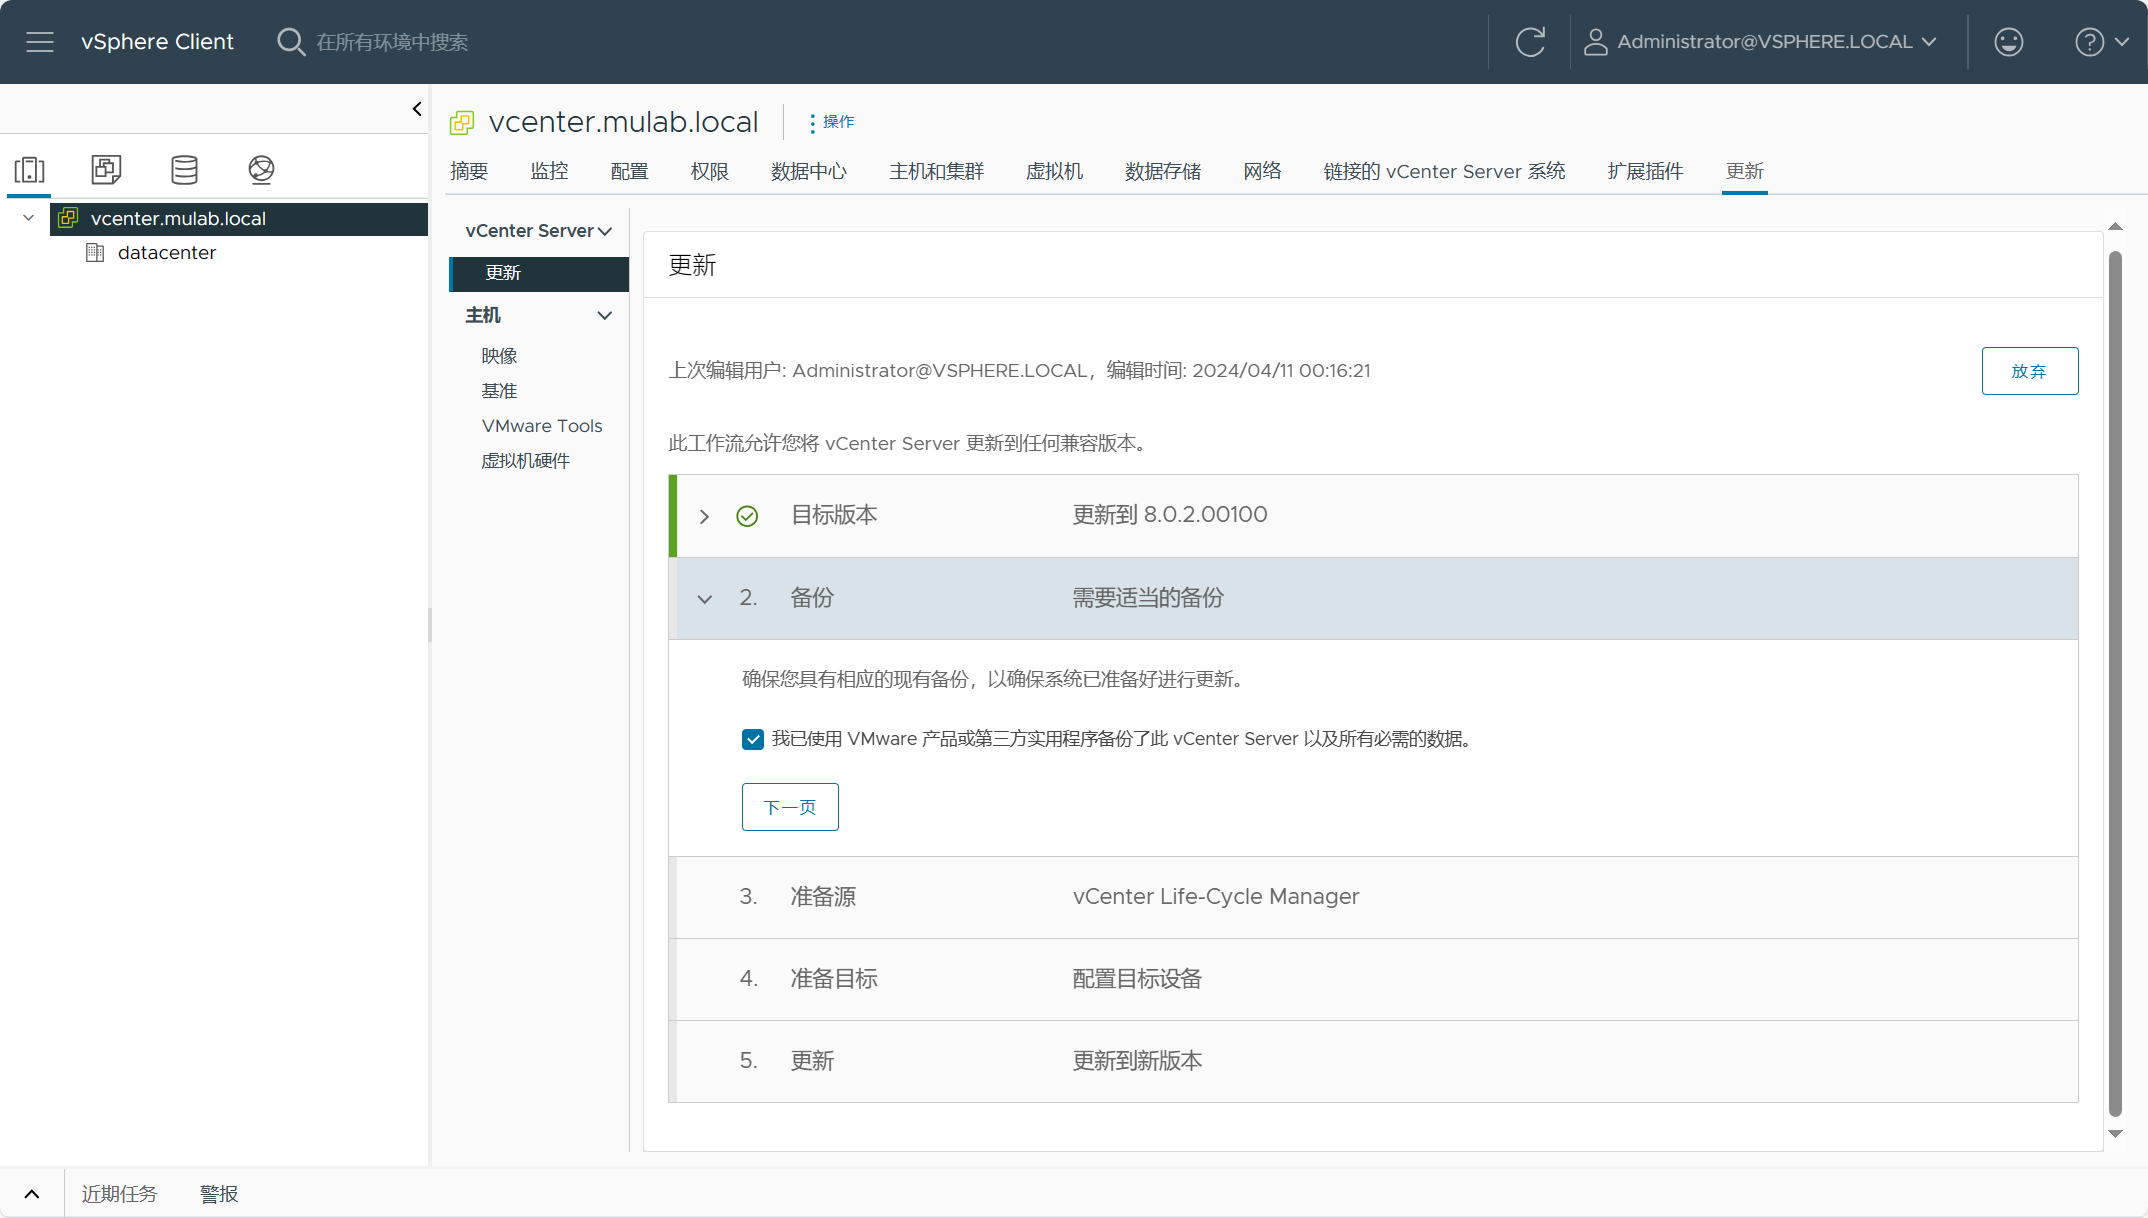
Task: Select datacenter in the tree
Action: point(167,253)
